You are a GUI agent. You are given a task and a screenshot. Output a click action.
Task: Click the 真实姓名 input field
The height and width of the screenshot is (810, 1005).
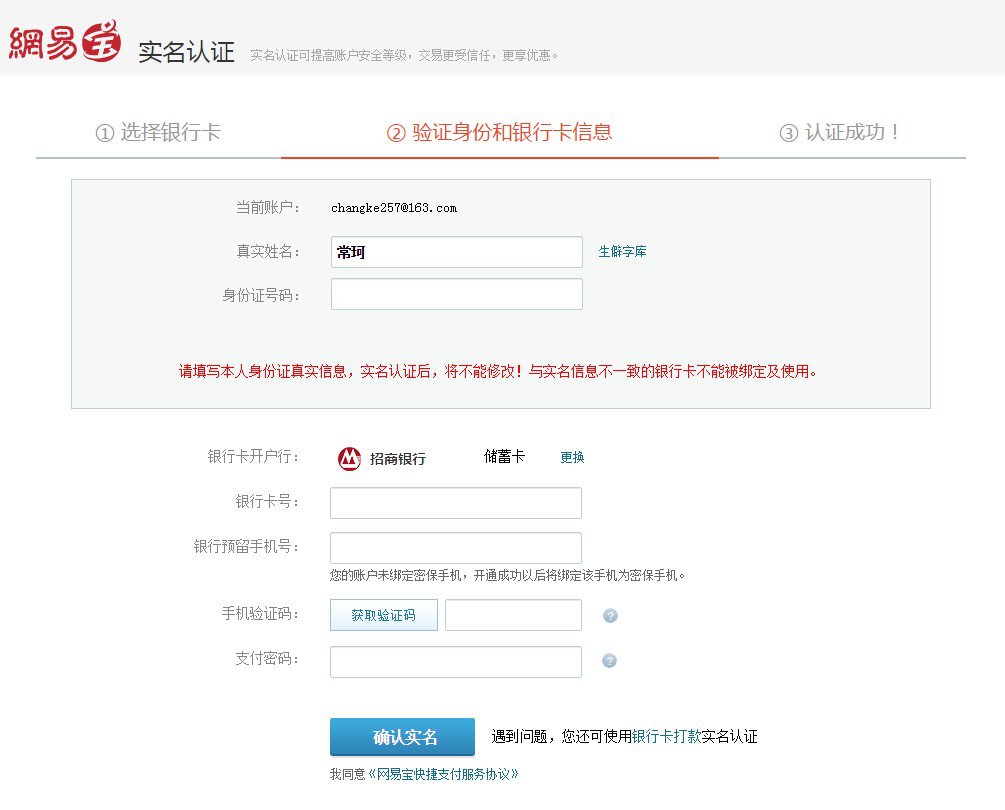[x=456, y=252]
